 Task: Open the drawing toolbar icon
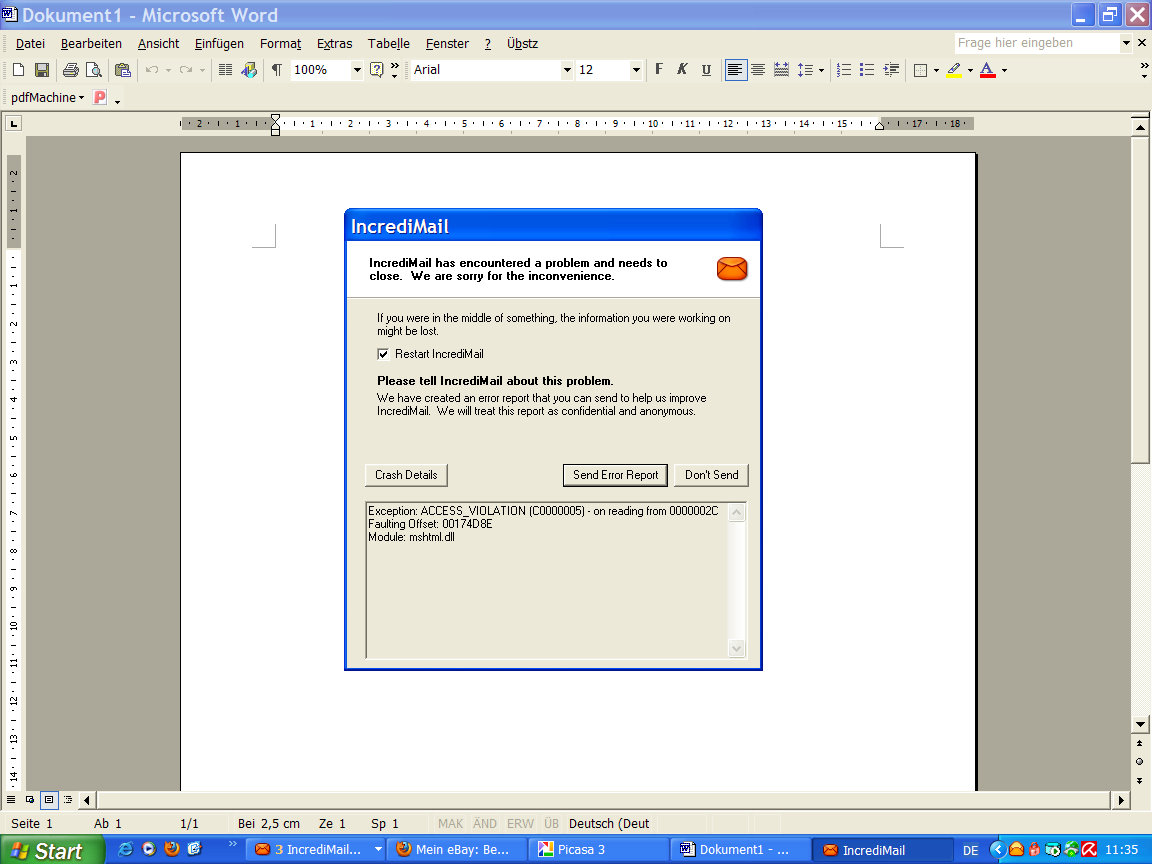(x=249, y=70)
